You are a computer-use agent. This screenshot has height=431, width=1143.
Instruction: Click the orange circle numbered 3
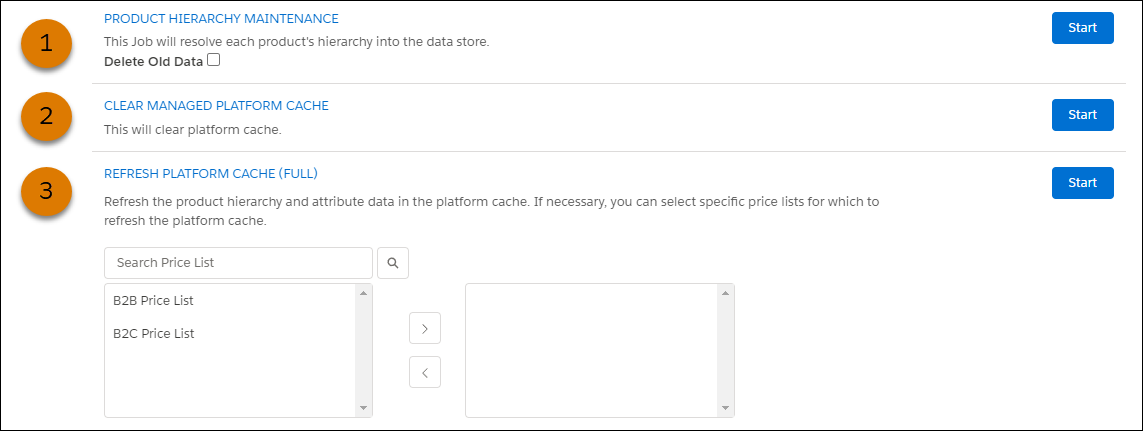(x=47, y=191)
